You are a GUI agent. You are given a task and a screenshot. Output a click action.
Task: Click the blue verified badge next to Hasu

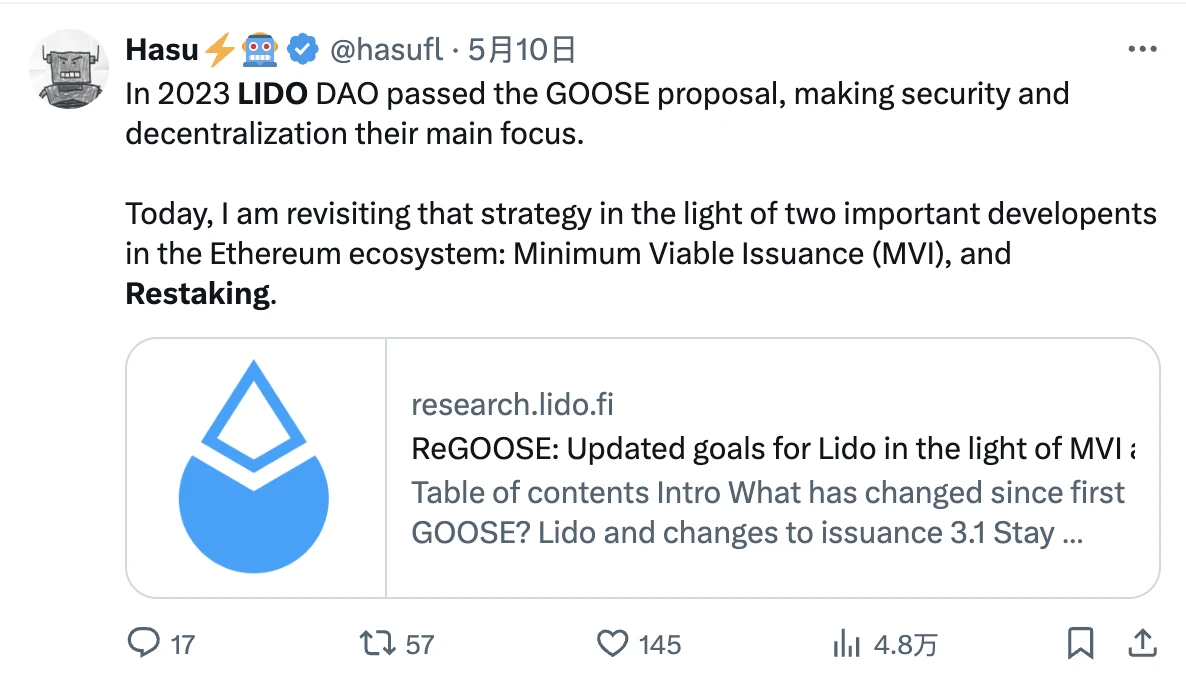[302, 48]
